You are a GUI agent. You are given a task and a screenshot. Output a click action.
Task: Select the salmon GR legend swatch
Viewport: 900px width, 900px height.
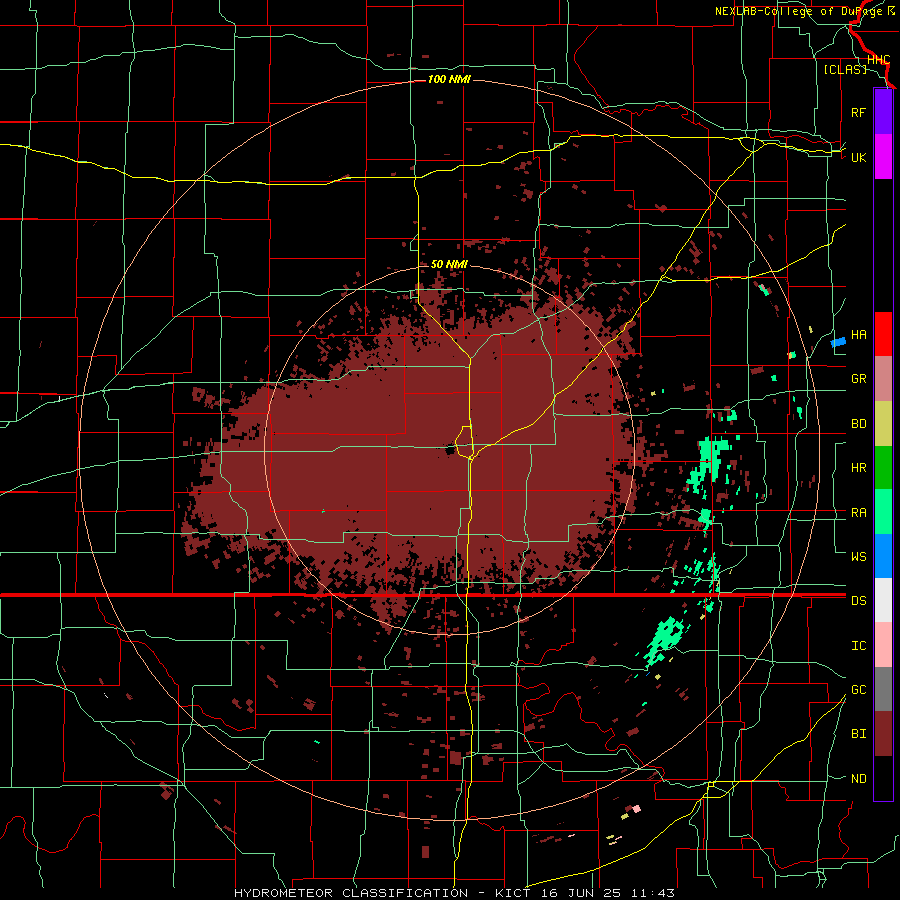883,378
